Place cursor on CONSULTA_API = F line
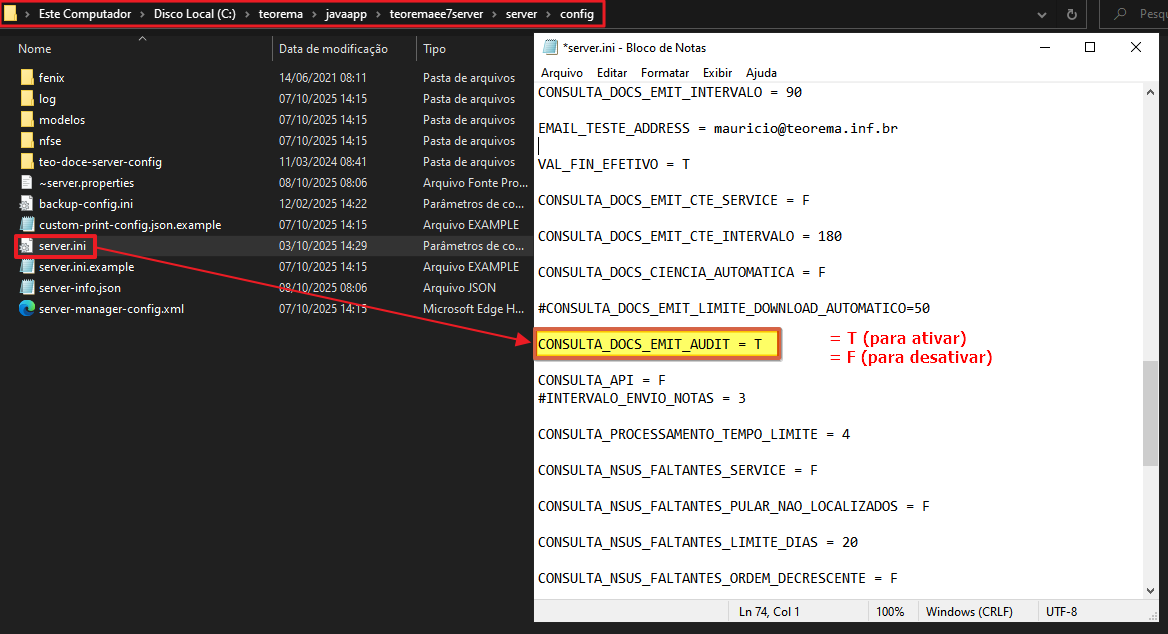Image resolution: width=1168 pixels, height=634 pixels. 602,380
